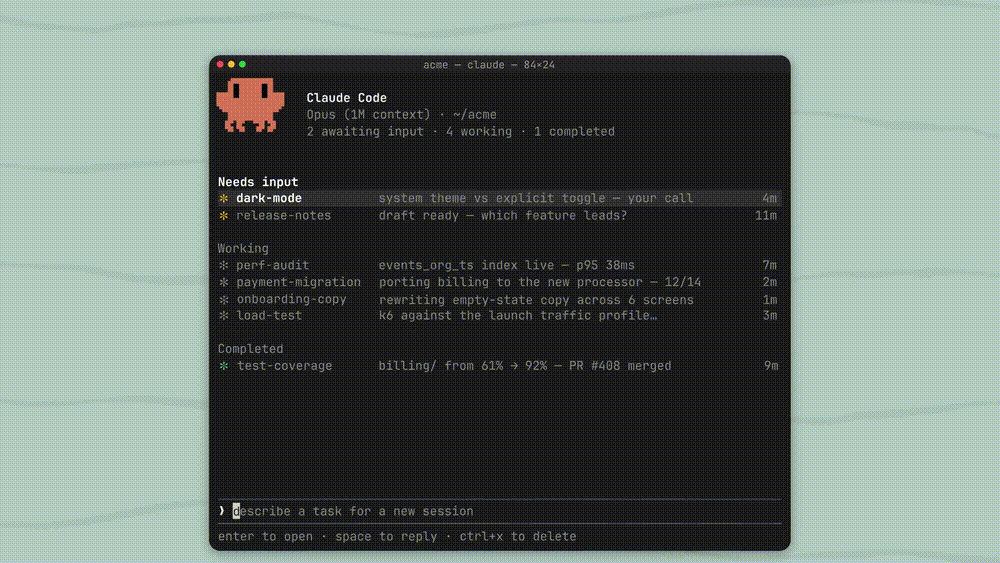Click the 'ctrl+x to delete' hint
Viewport: 1000px width, 563px height.
(518, 536)
